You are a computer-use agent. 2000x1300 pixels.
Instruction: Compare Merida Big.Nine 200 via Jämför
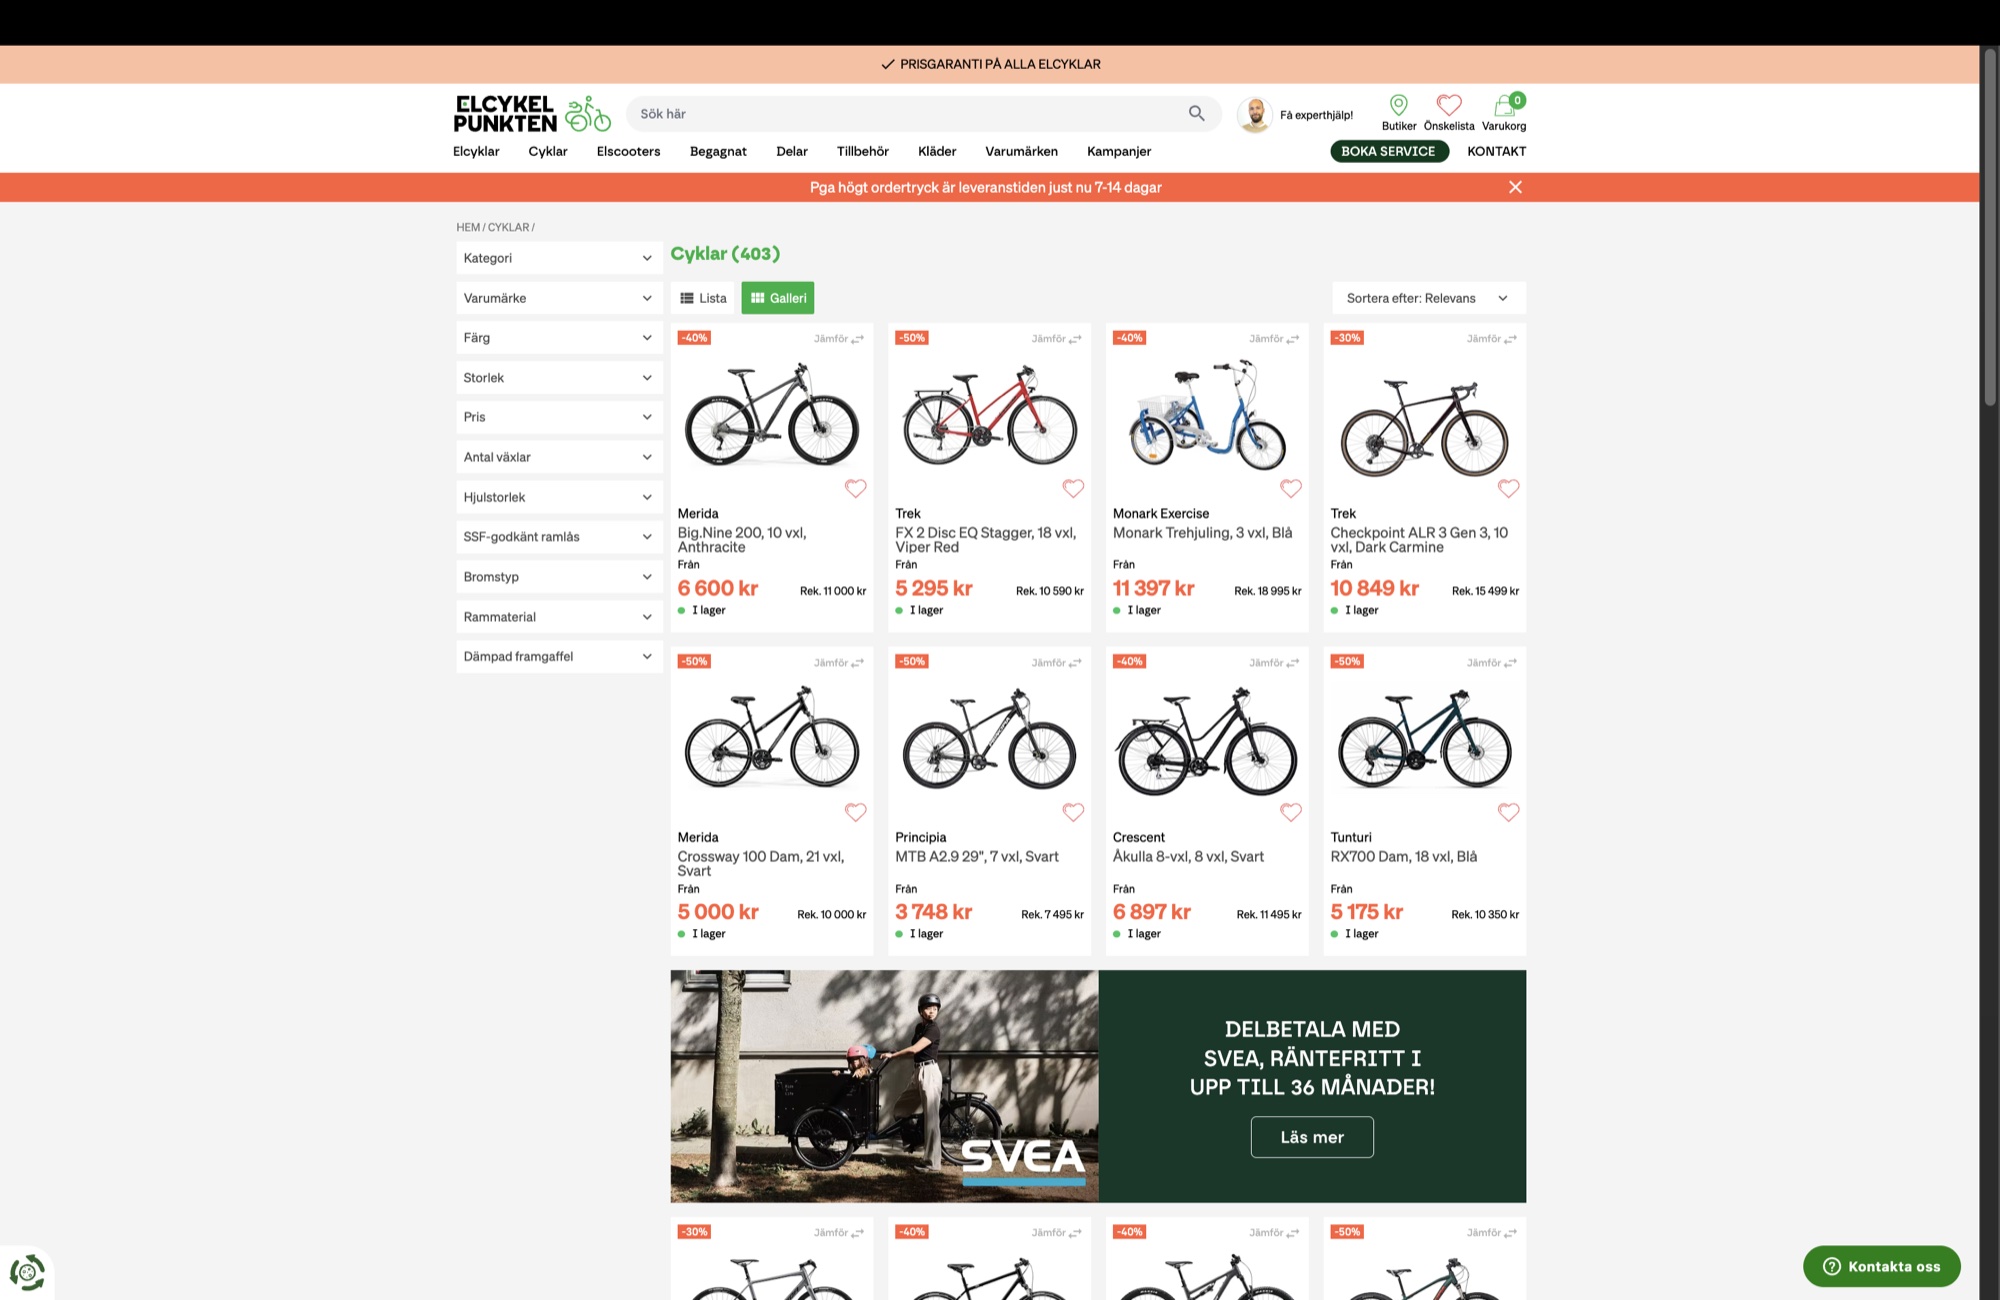click(x=839, y=339)
